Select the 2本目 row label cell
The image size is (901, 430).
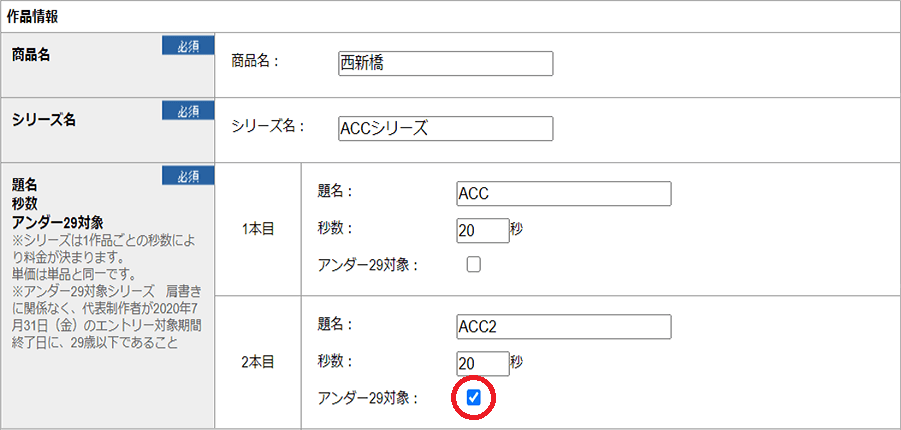(x=258, y=363)
